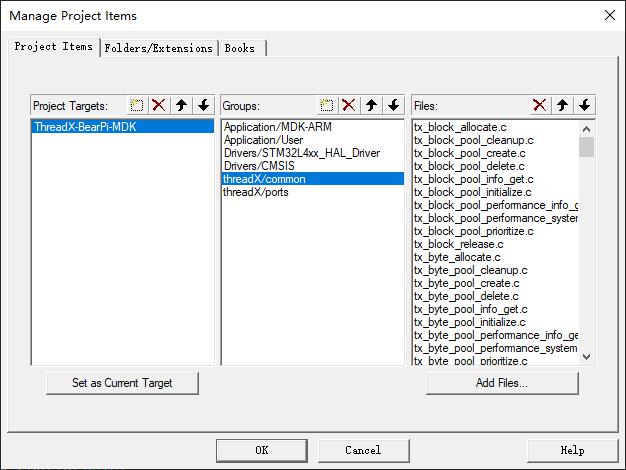Confirm with the OK button

262,450
